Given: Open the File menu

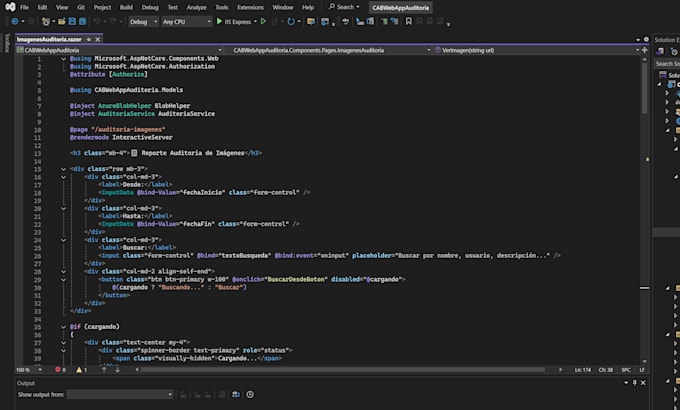Looking at the screenshot, I should tap(24, 7).
